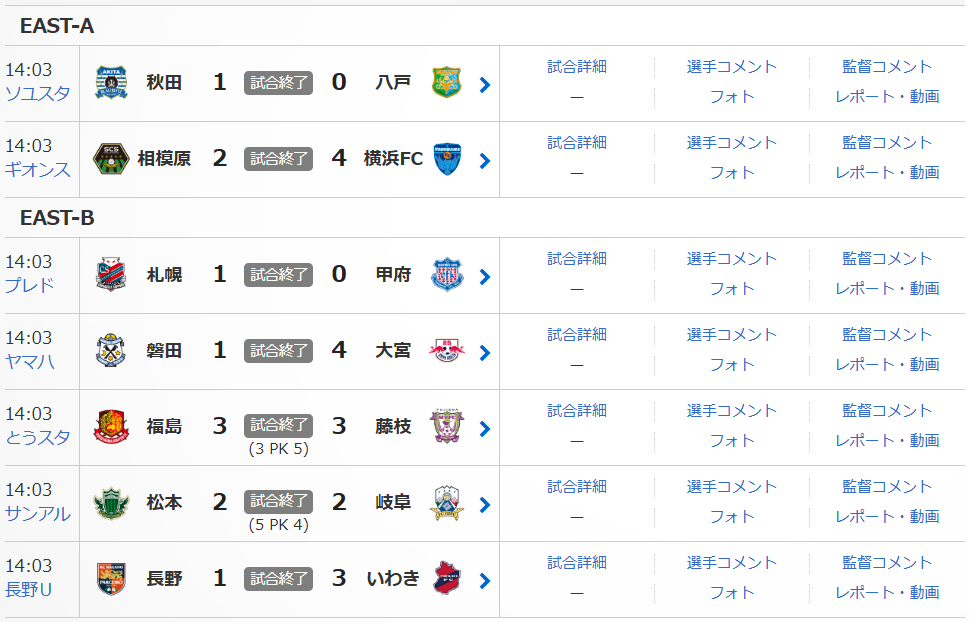Screen dimensions: 969x622
Task: Click the Fukushima team crest icon
Action: point(111,426)
